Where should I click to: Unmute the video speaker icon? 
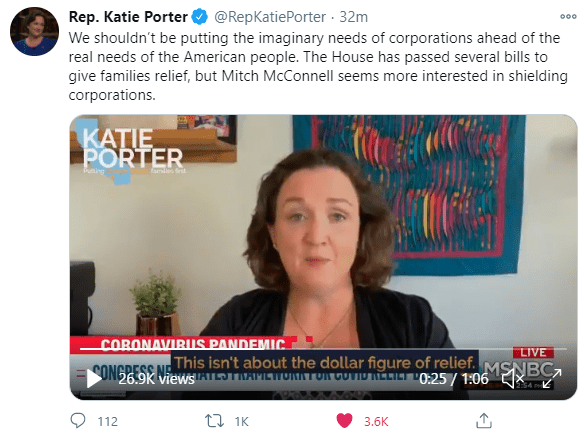pos(513,379)
